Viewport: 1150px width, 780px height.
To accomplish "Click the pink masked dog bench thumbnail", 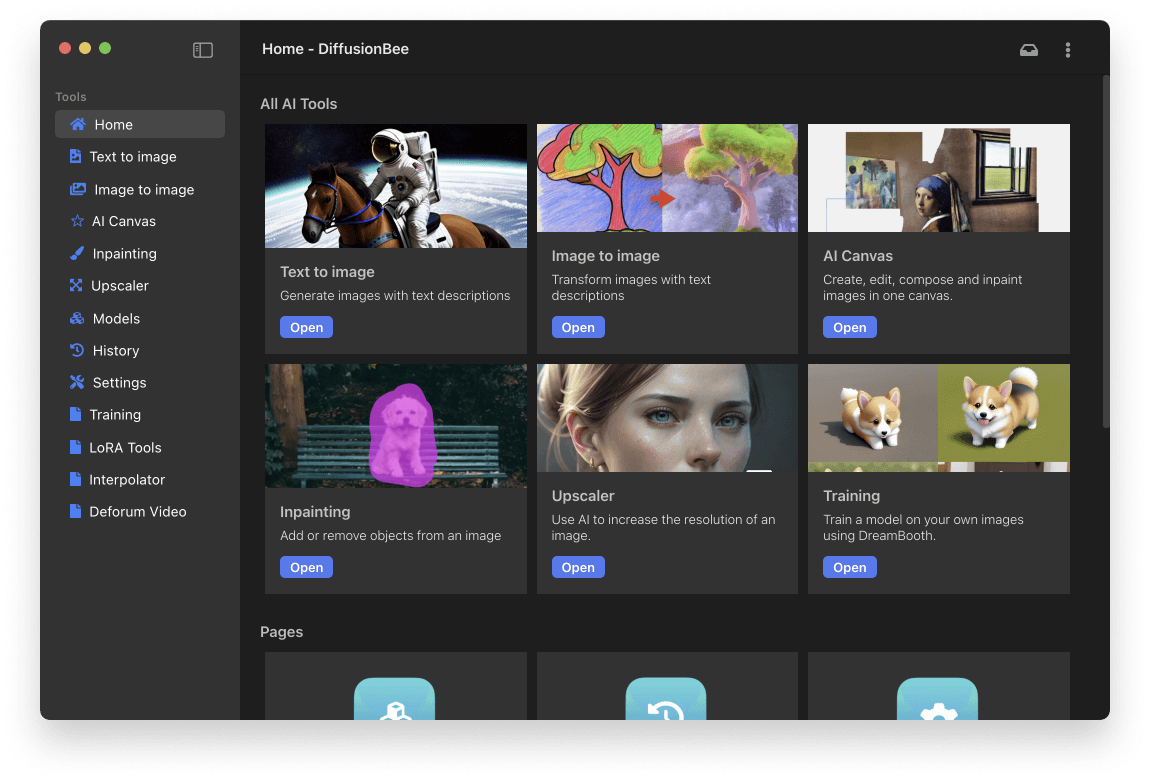I will point(396,426).
